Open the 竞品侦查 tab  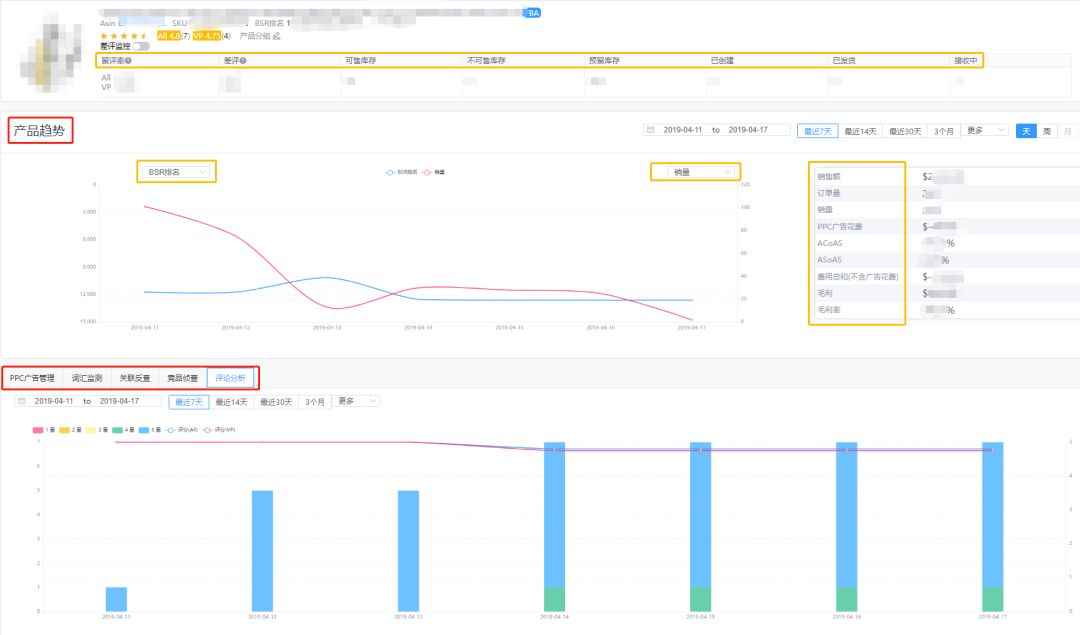(x=182, y=378)
